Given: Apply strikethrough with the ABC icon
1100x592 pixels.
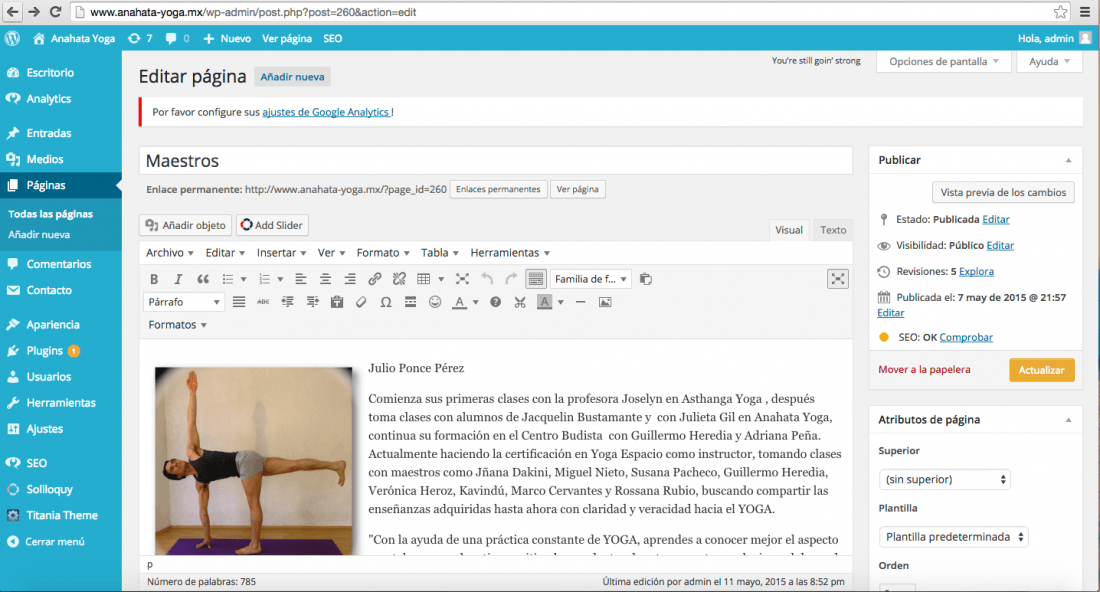Looking at the screenshot, I should click(263, 302).
